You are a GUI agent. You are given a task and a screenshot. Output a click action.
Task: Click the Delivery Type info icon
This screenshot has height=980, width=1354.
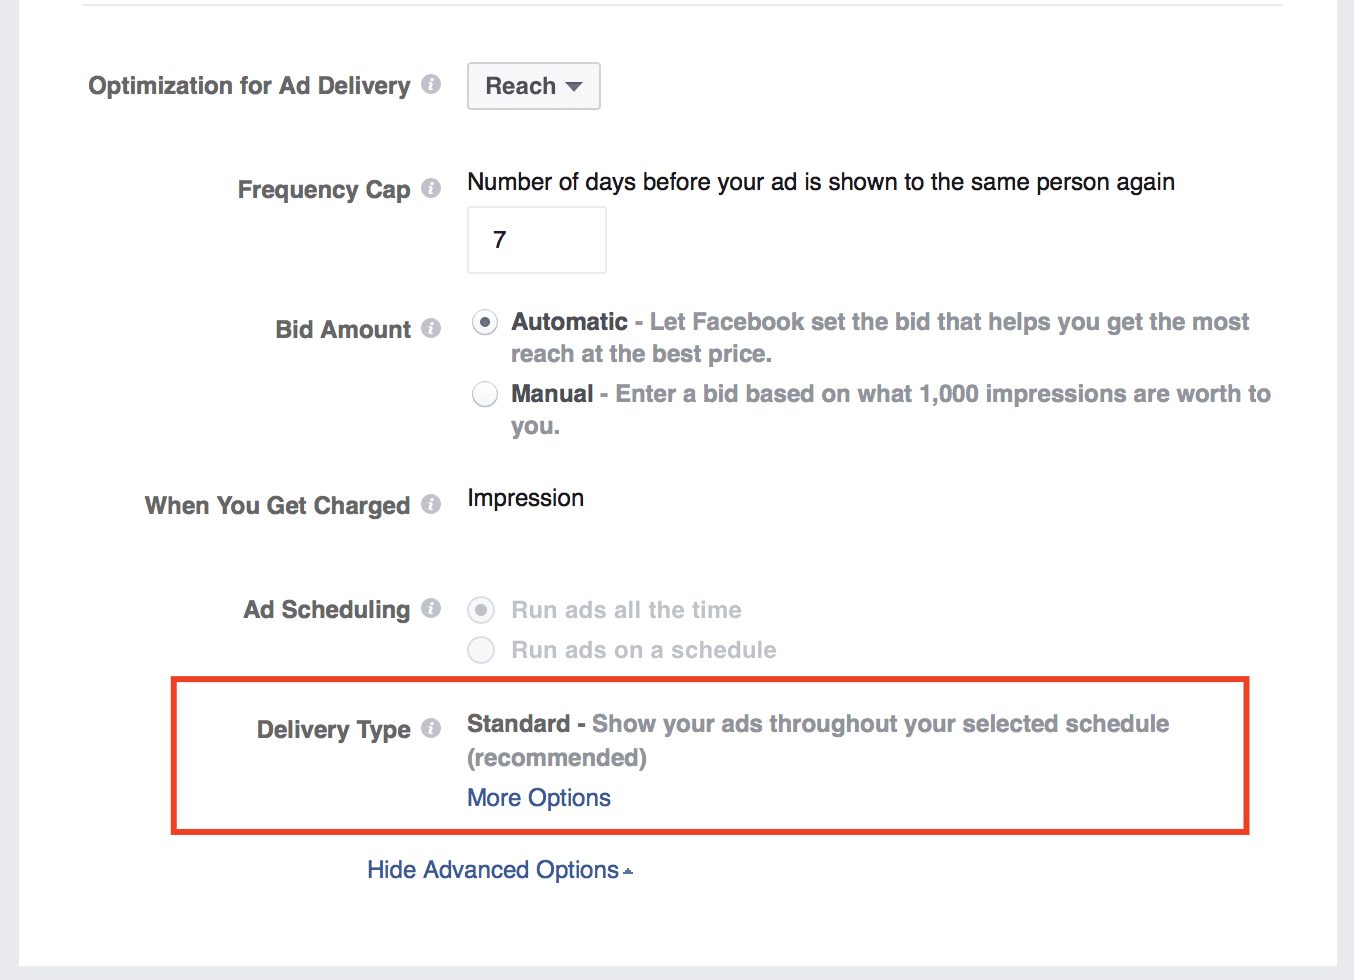point(431,728)
